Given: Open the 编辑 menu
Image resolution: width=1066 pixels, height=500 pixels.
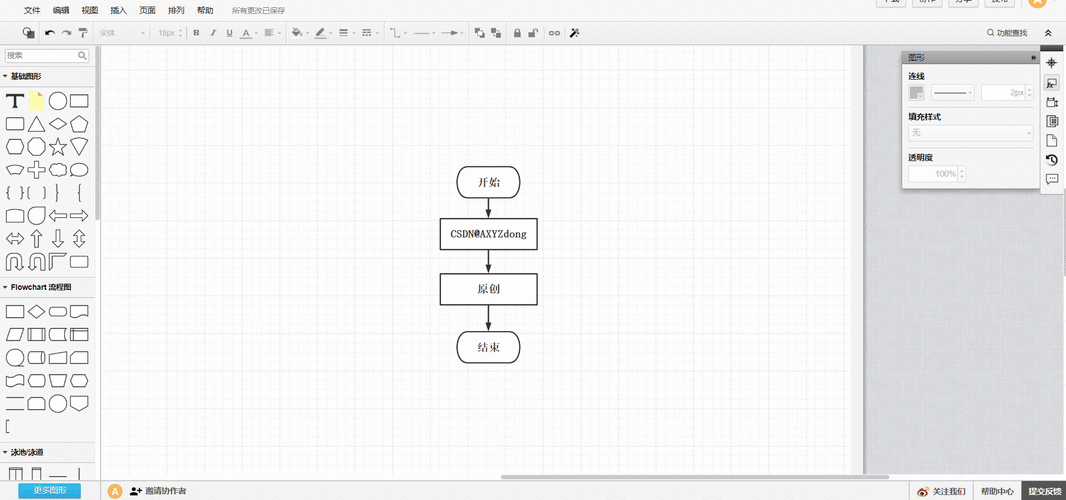Looking at the screenshot, I should (61, 10).
